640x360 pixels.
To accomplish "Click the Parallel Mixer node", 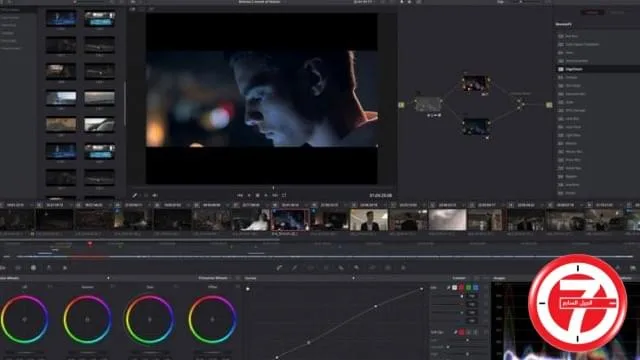I will tap(520, 104).
